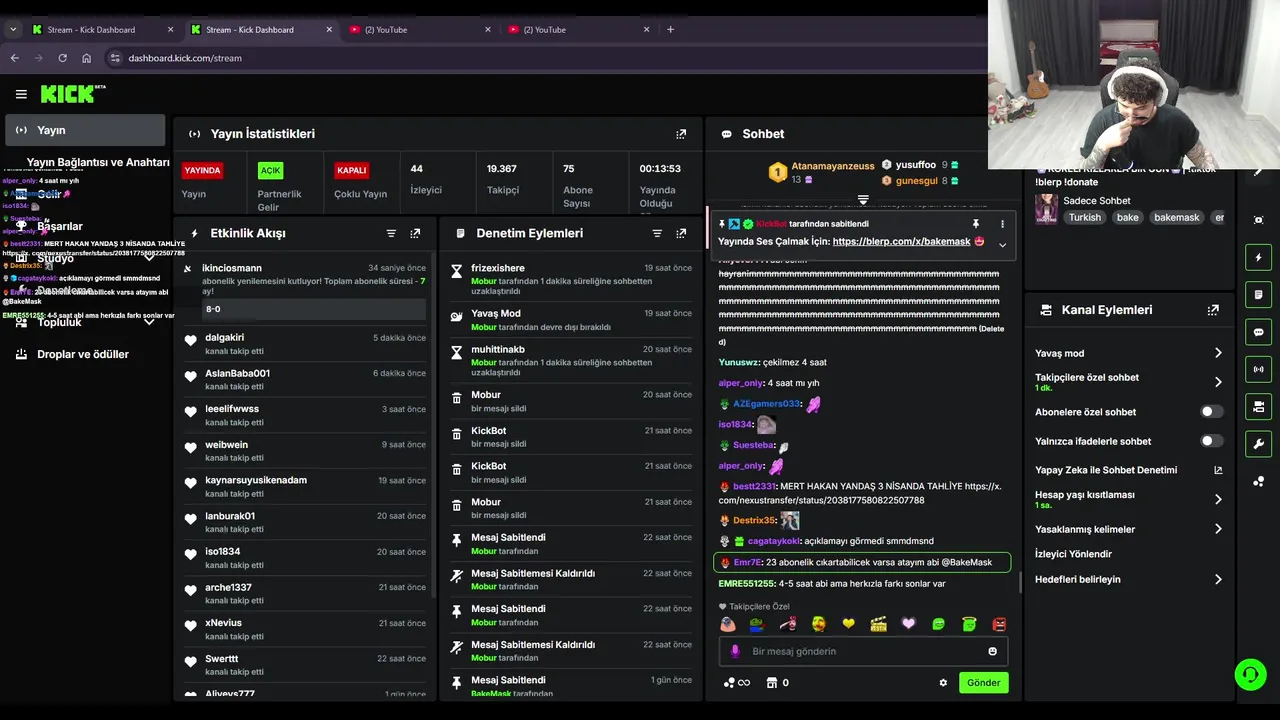Click the Gönder send button
1280x720 pixels.
tap(983, 683)
